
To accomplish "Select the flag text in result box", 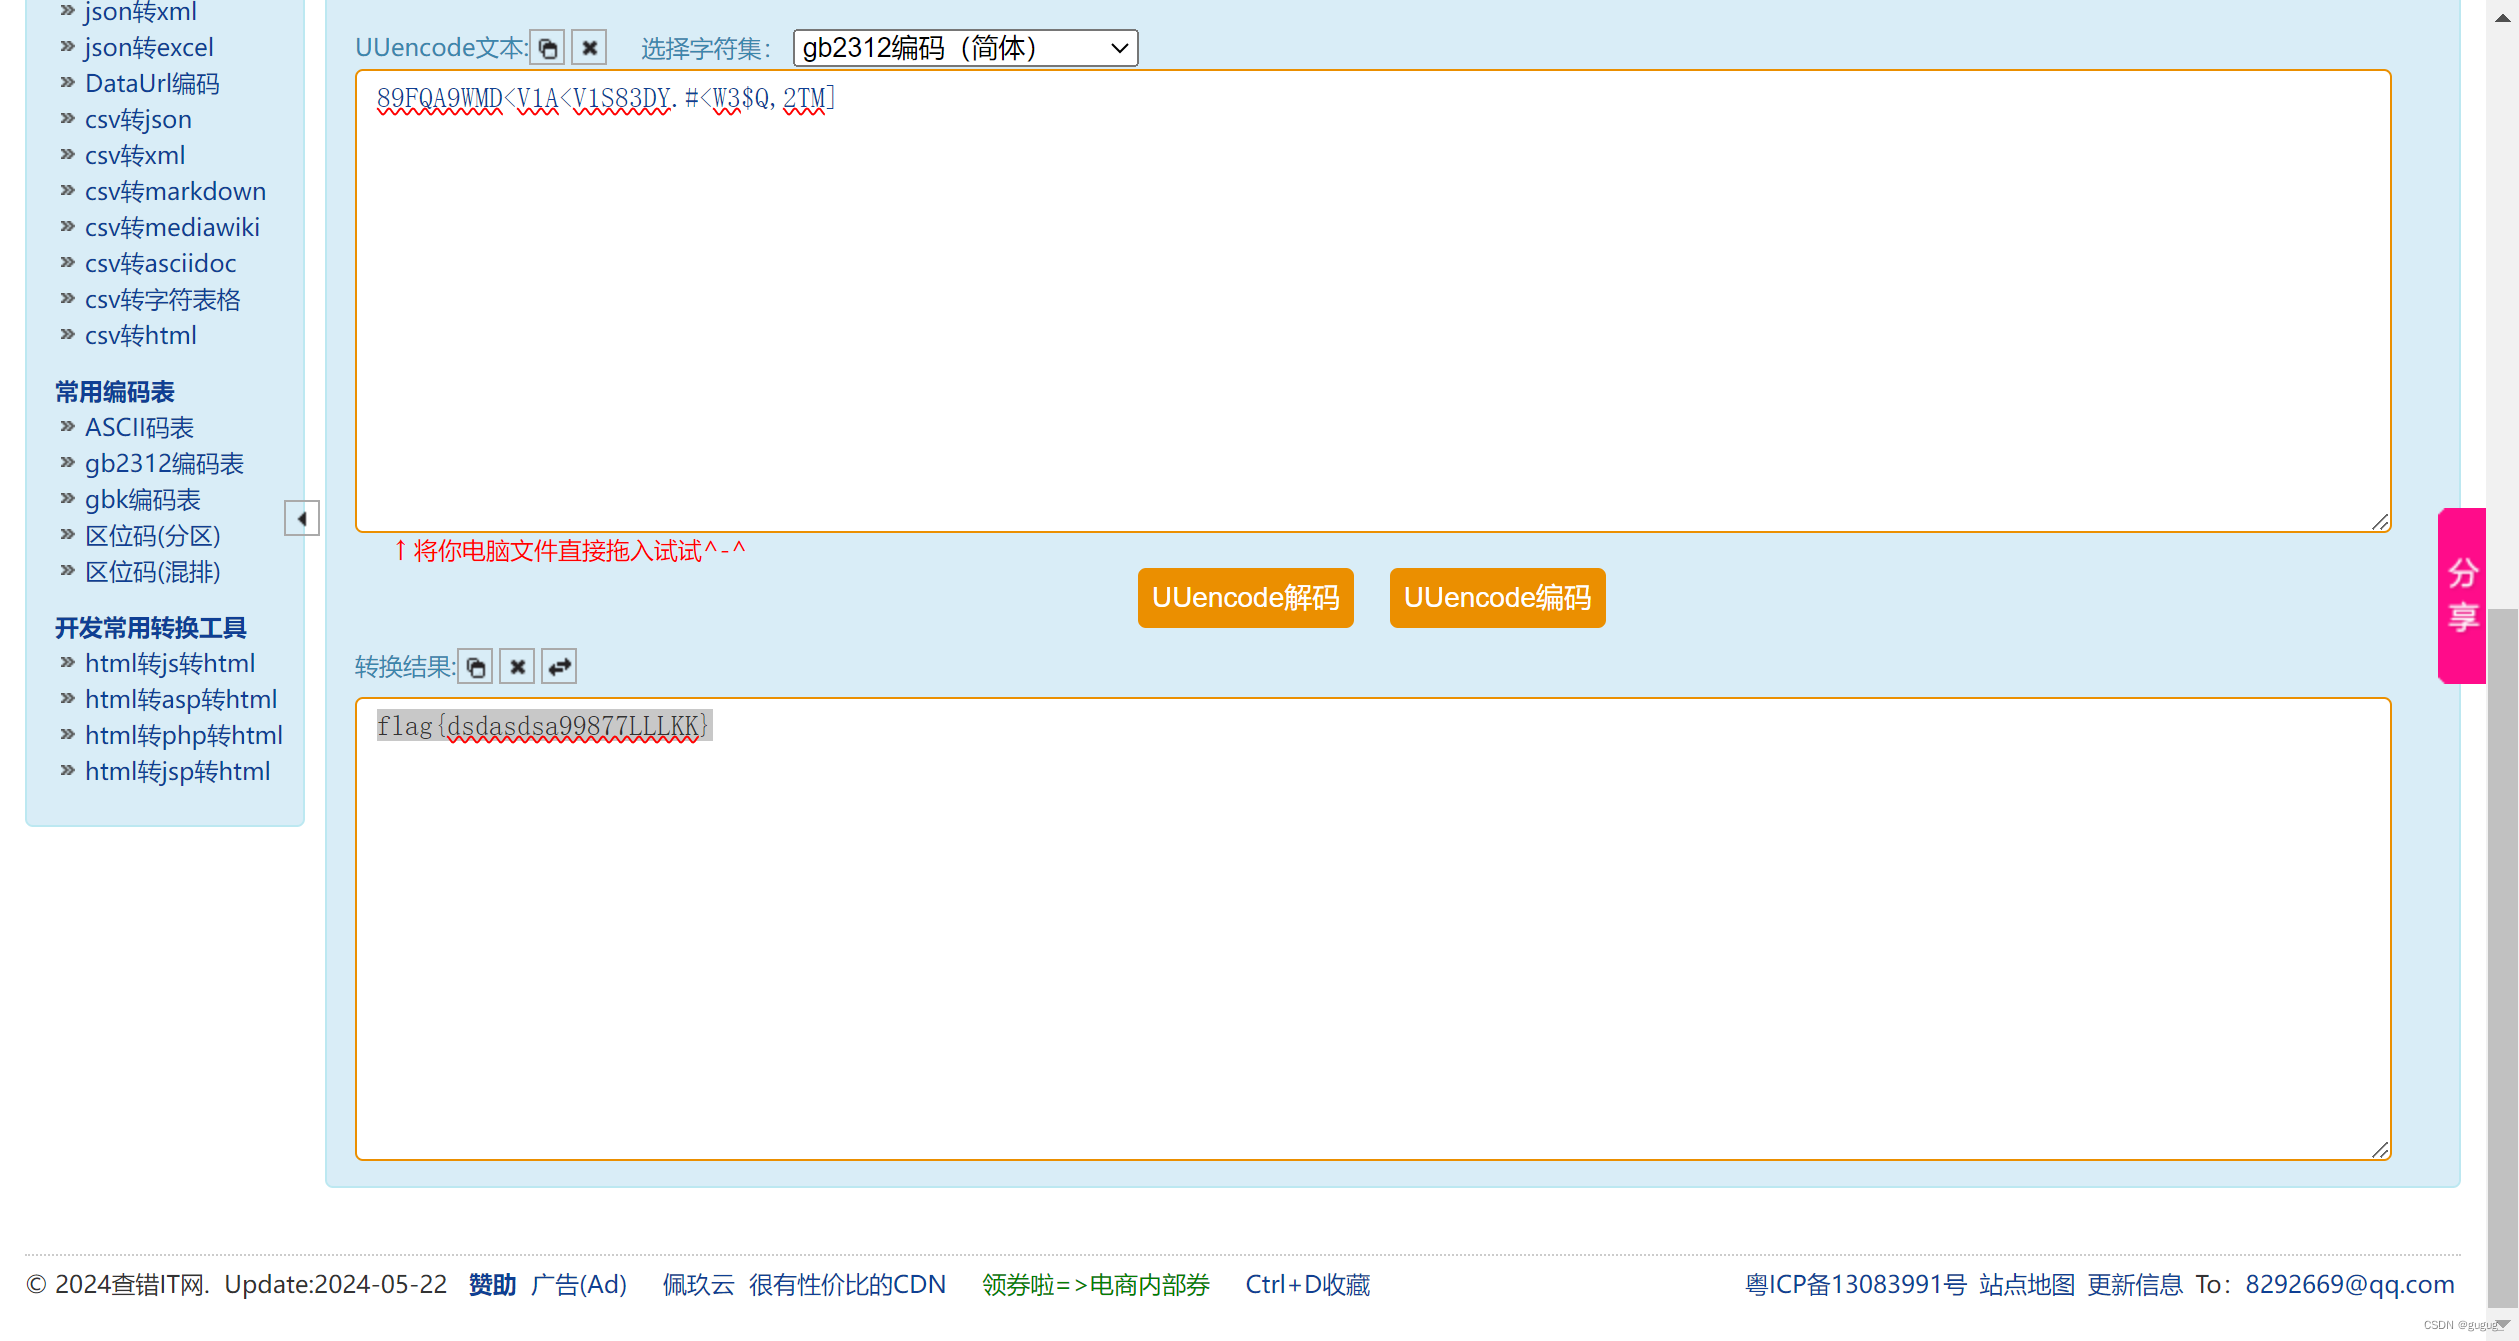I will coord(543,725).
